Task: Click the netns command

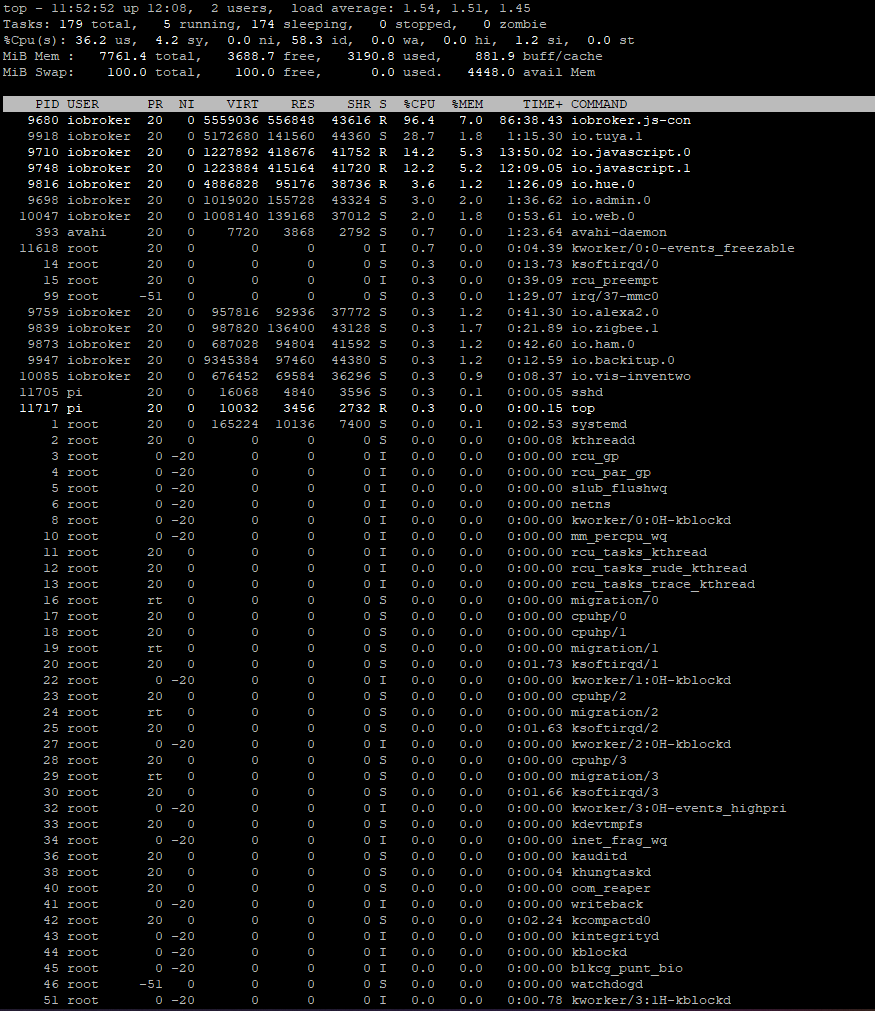Action: (x=591, y=505)
